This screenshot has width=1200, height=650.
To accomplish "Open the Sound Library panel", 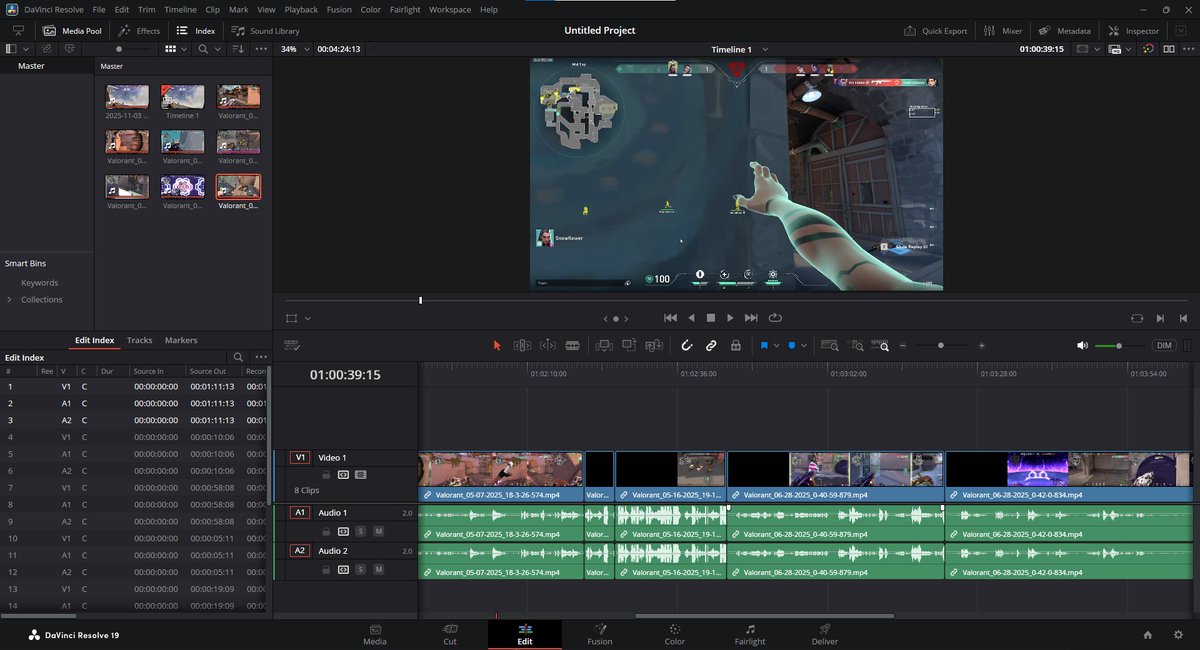I will pos(266,31).
